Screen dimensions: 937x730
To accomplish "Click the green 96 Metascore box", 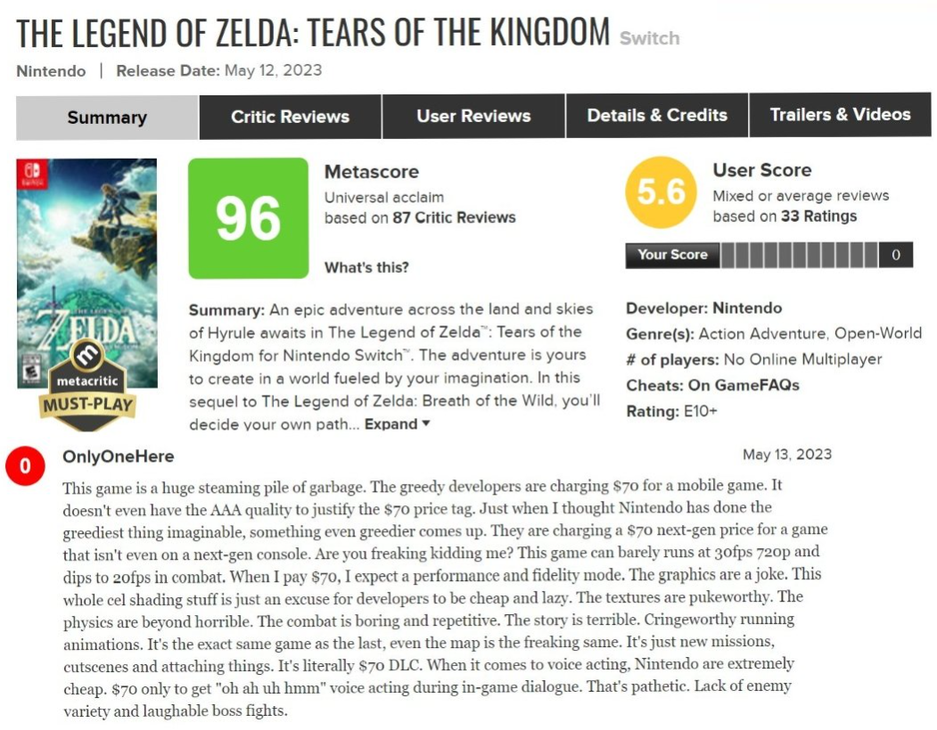I will coord(248,218).
